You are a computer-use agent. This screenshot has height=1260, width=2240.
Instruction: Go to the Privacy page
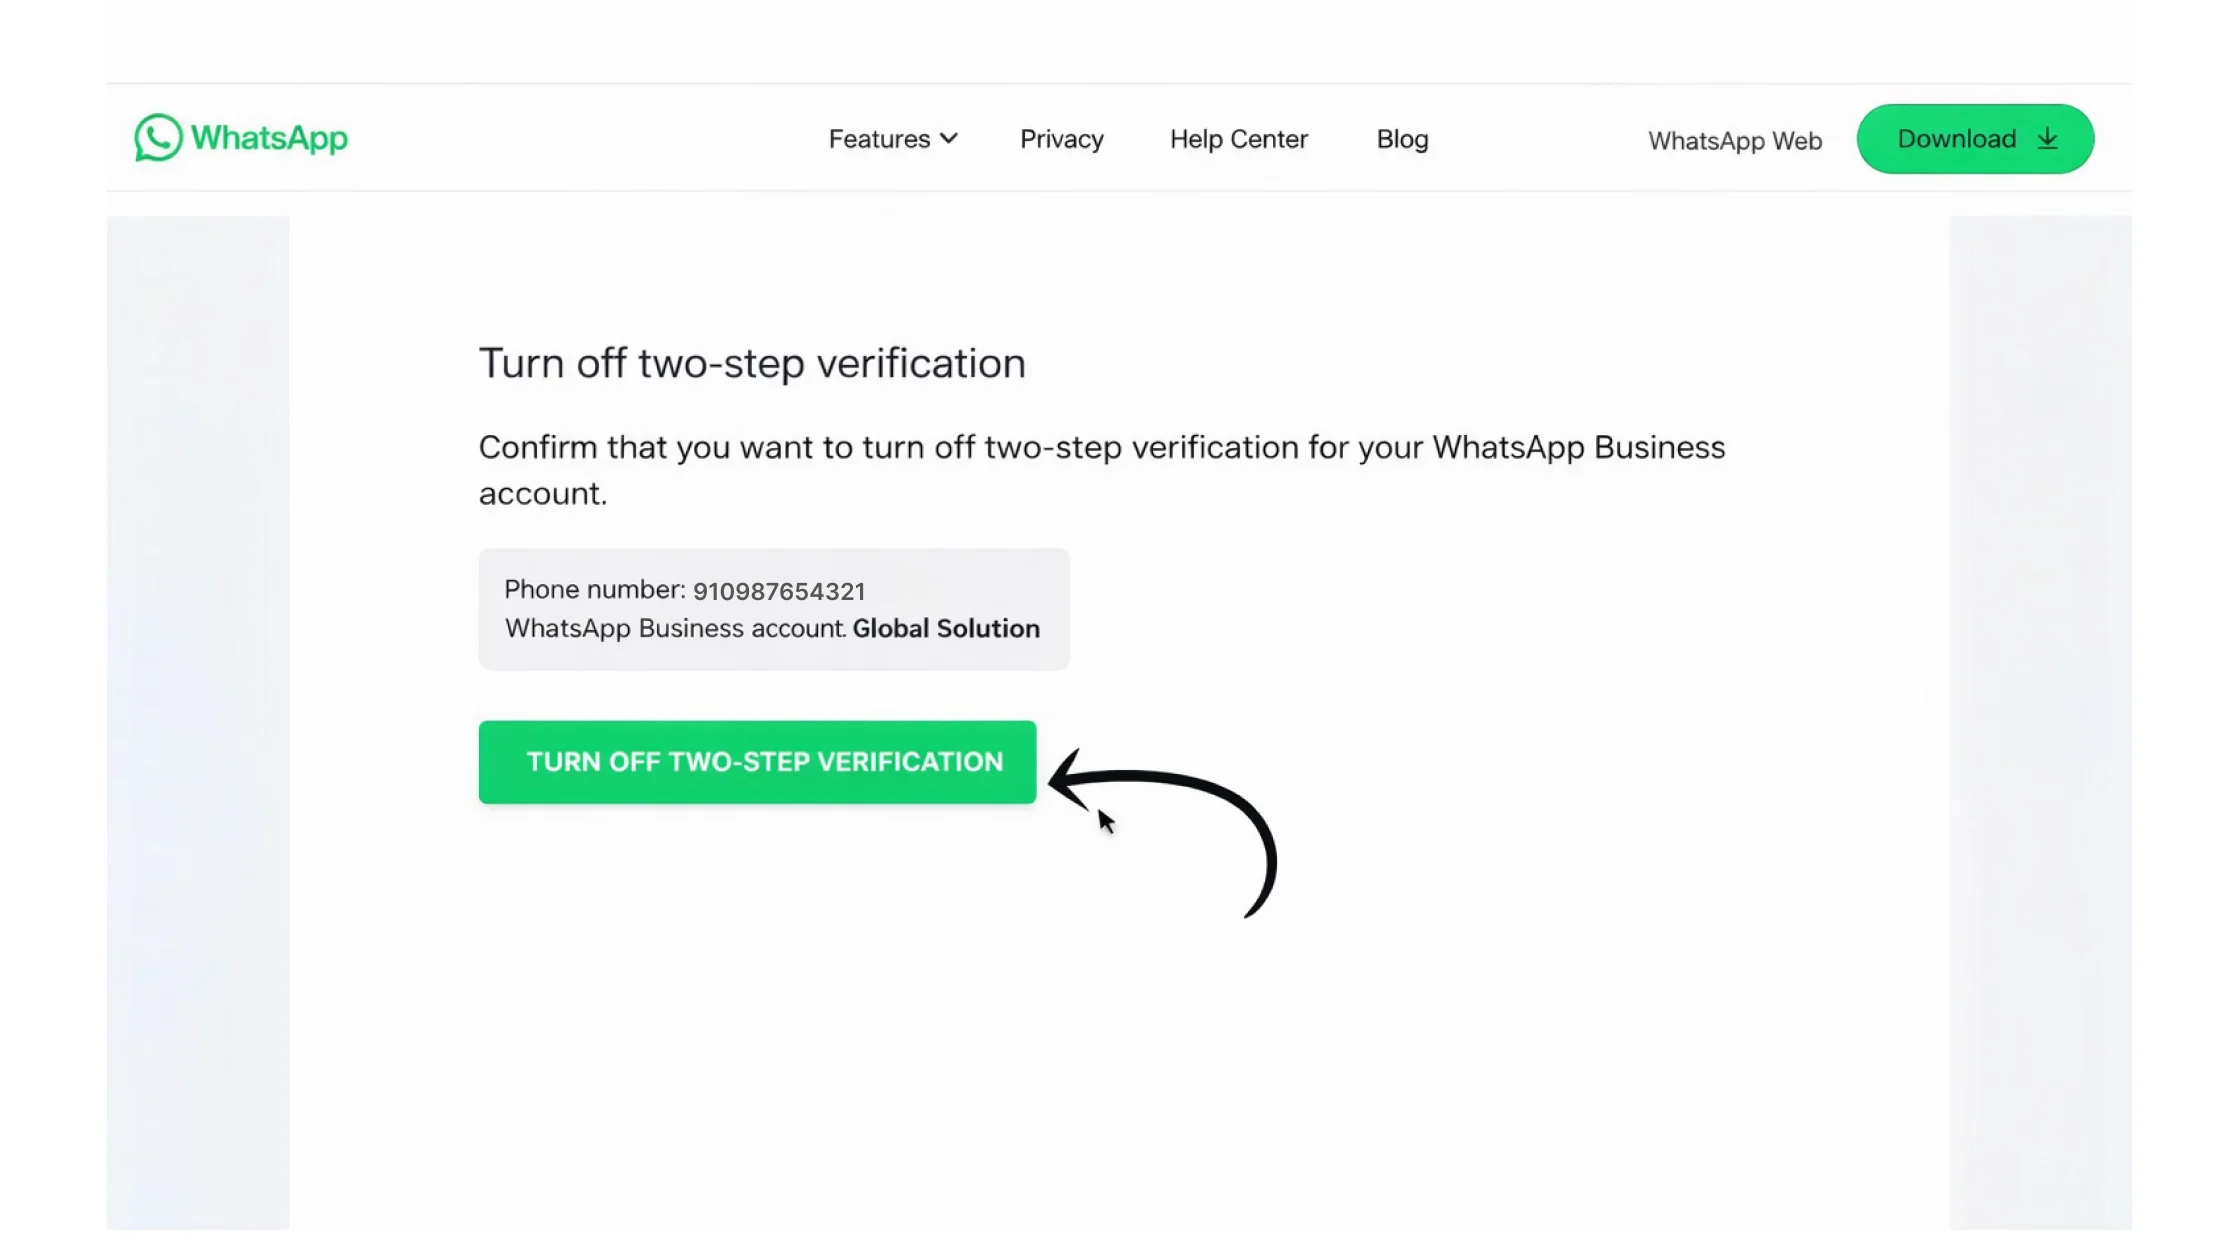coord(1061,139)
